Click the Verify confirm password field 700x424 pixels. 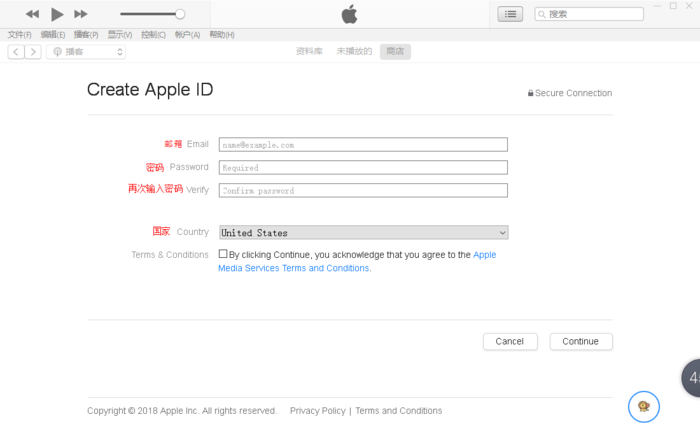(x=363, y=190)
